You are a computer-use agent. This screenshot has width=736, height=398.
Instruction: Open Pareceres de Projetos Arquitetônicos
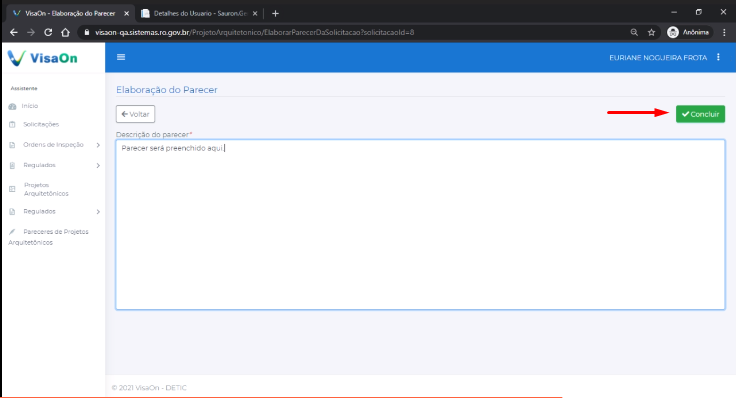(48, 237)
